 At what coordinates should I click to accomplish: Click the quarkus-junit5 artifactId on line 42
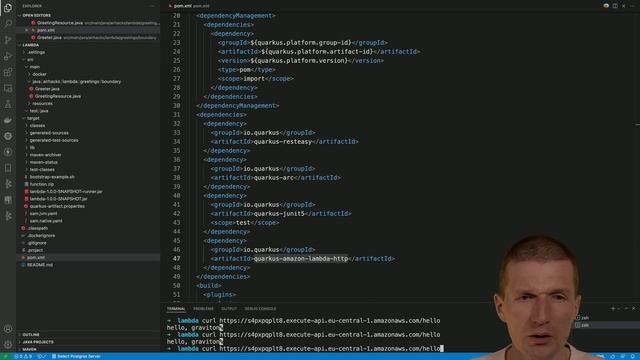click(x=279, y=214)
